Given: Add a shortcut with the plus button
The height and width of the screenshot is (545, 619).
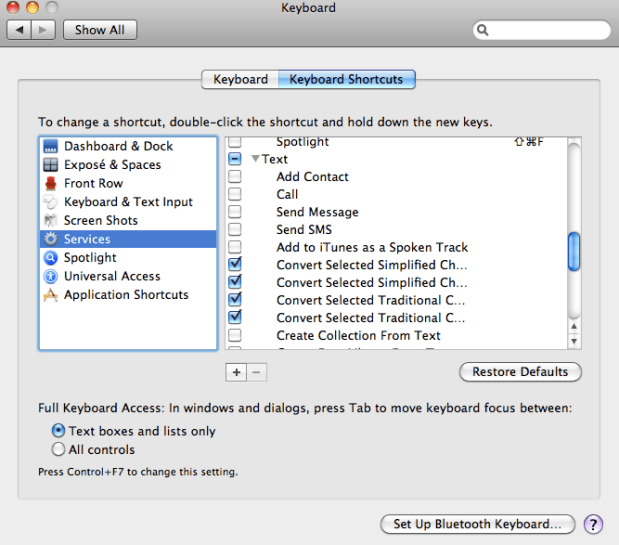Looking at the screenshot, I should point(236,372).
